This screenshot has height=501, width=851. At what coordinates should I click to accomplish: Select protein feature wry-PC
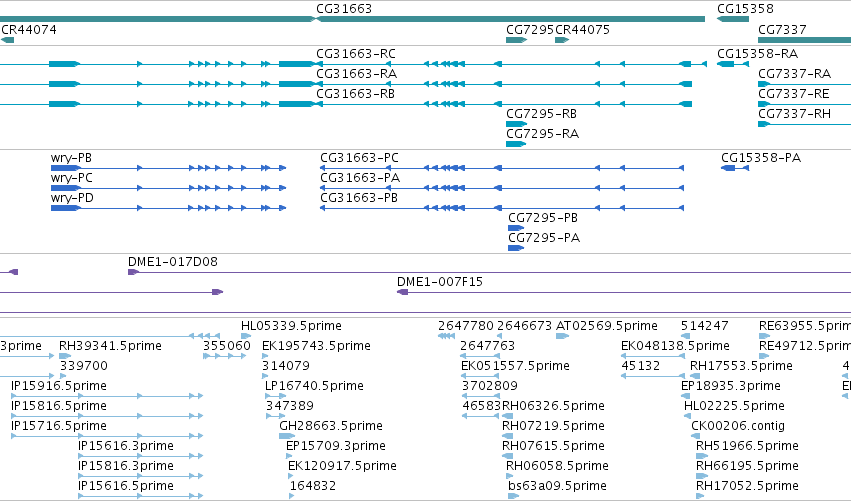tap(72, 177)
